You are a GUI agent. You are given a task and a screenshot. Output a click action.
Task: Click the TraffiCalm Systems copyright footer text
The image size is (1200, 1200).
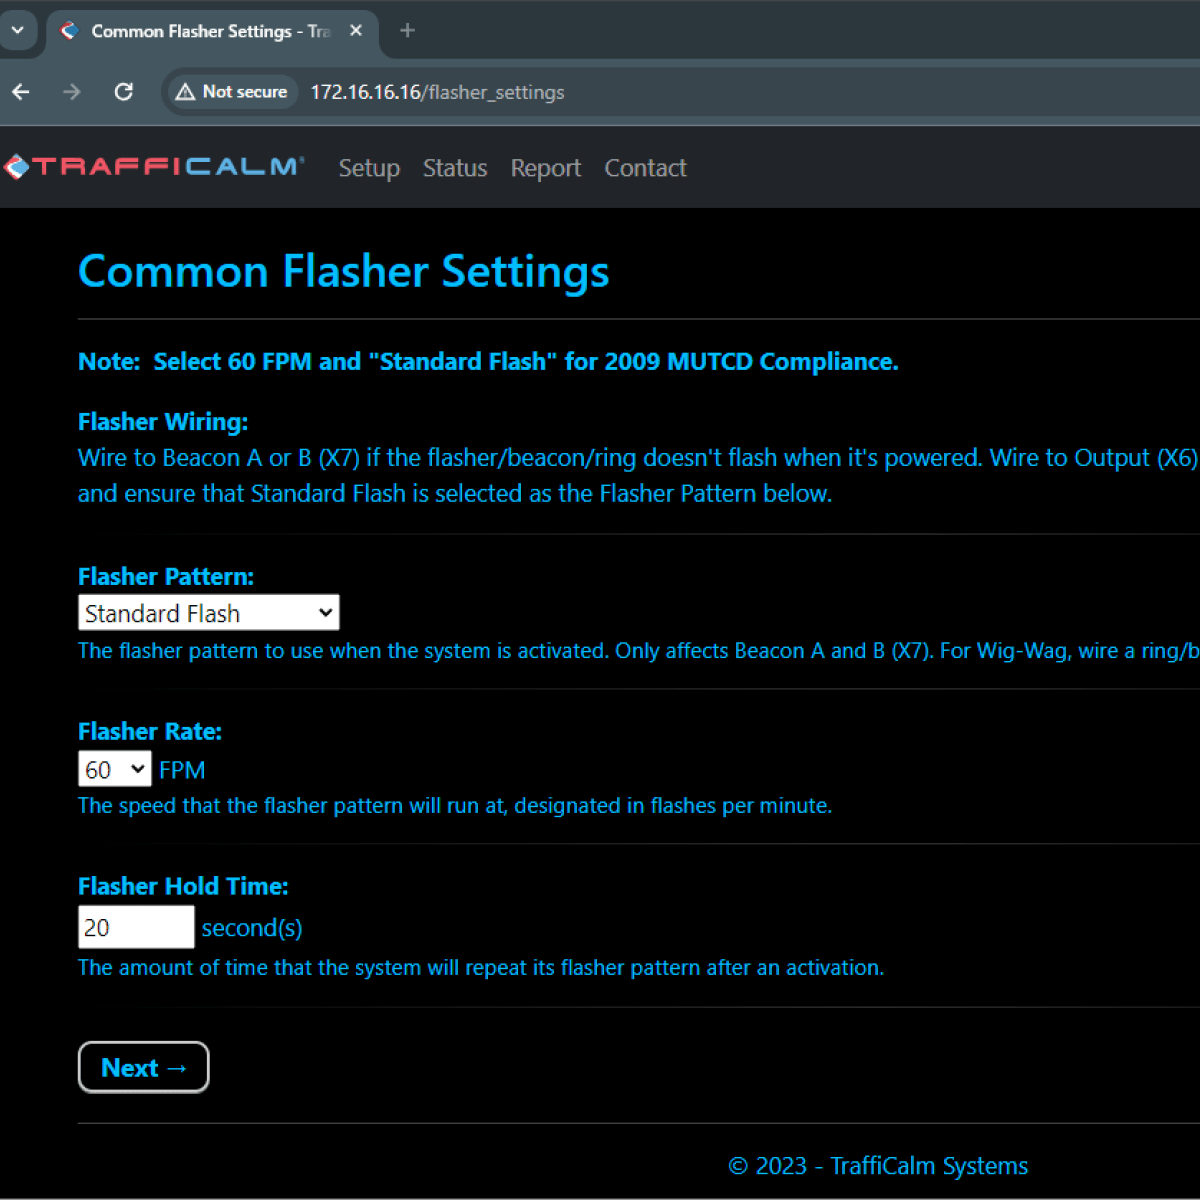click(877, 1166)
